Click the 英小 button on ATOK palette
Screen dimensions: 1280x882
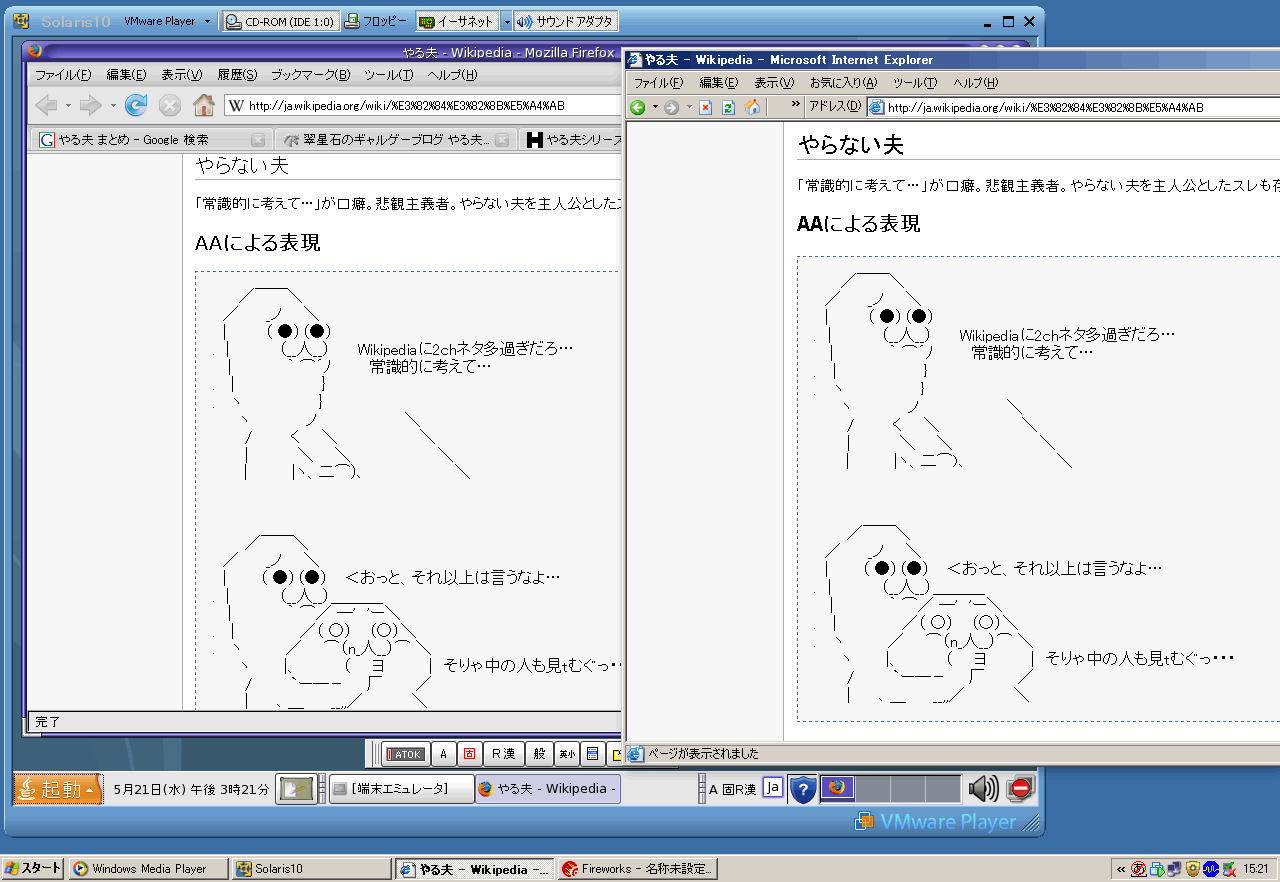pos(567,754)
